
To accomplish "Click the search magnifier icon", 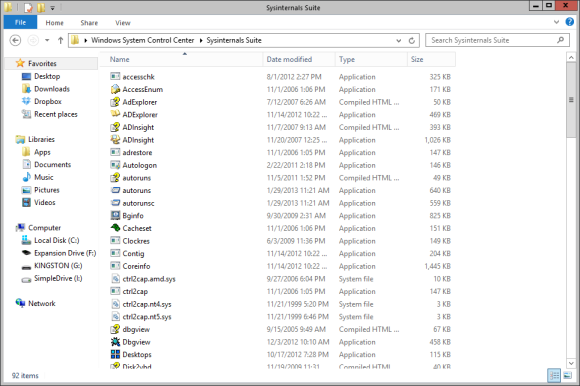I will pos(561,40).
